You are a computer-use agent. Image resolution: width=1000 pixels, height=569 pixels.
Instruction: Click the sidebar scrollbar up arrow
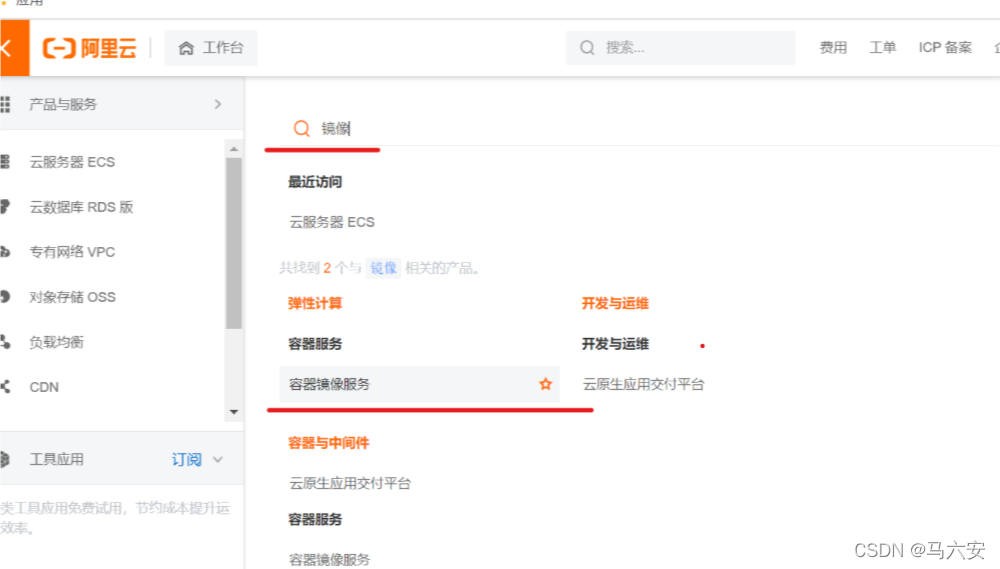(x=234, y=149)
